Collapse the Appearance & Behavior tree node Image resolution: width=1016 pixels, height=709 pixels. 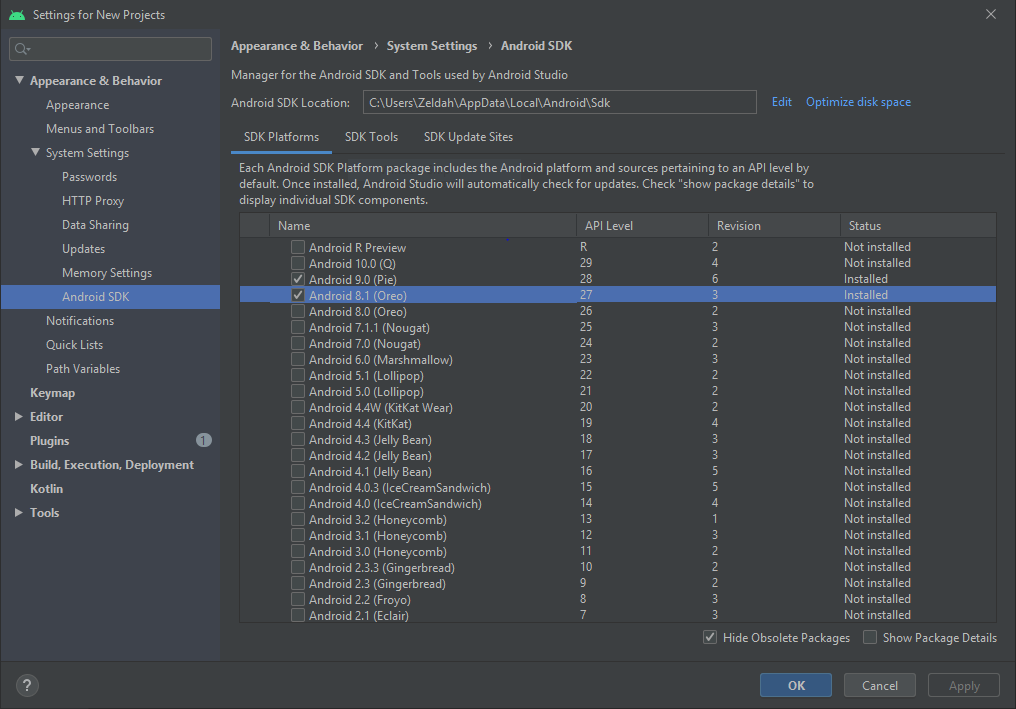pos(19,80)
